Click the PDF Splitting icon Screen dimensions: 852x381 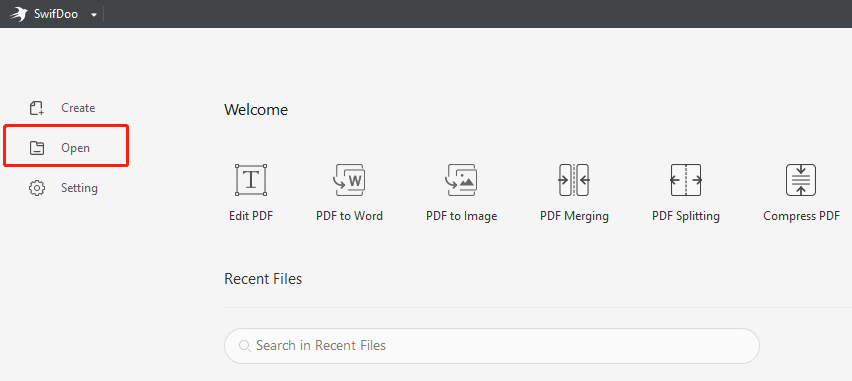click(686, 180)
